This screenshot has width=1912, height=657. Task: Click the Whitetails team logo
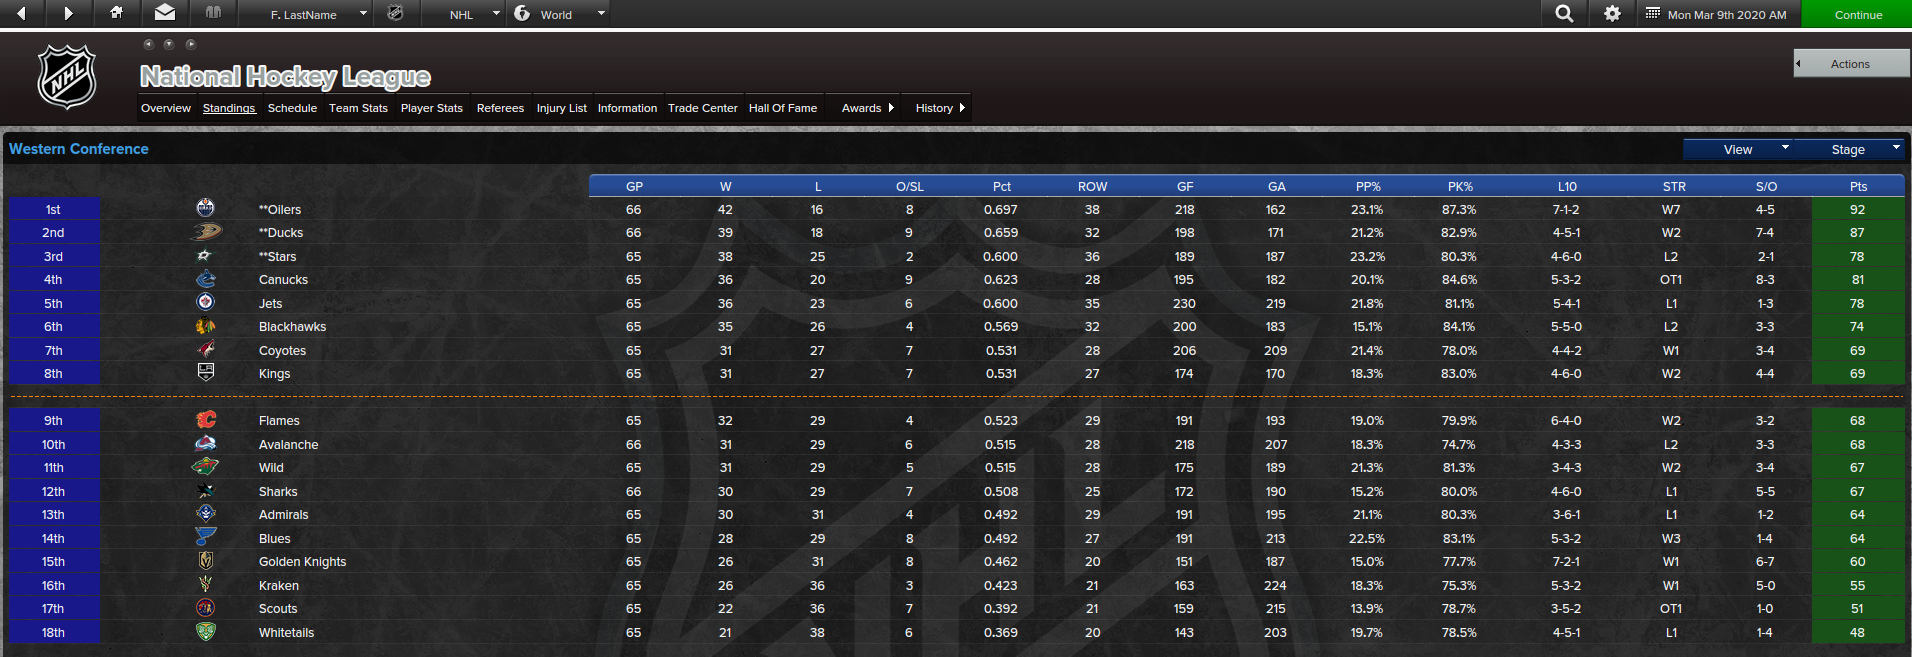click(x=205, y=631)
